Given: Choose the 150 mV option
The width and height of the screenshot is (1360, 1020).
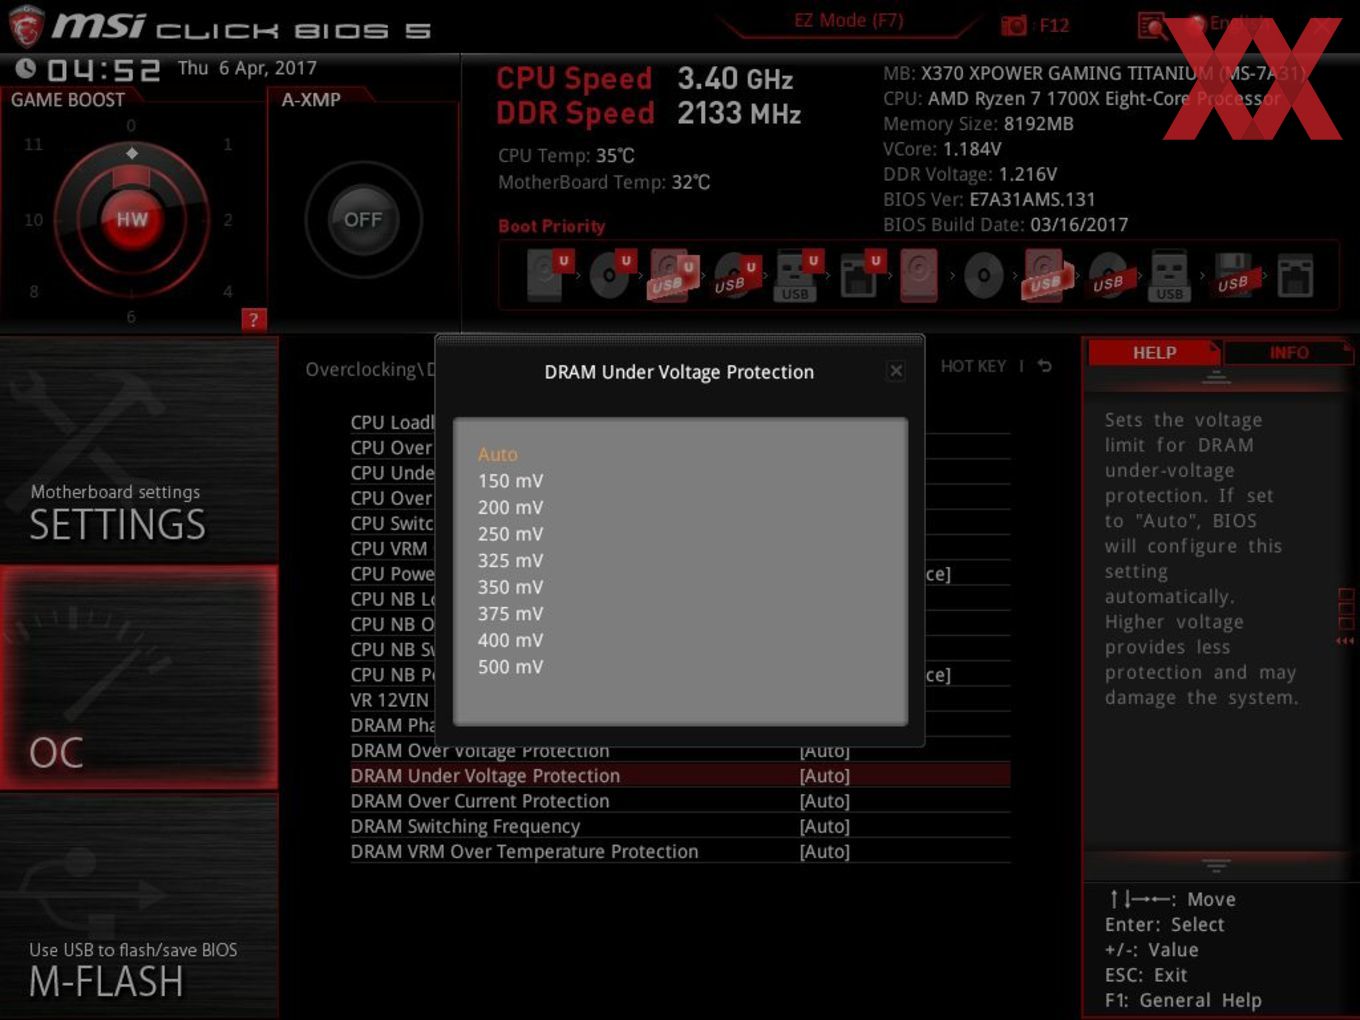Looking at the screenshot, I should click(510, 481).
